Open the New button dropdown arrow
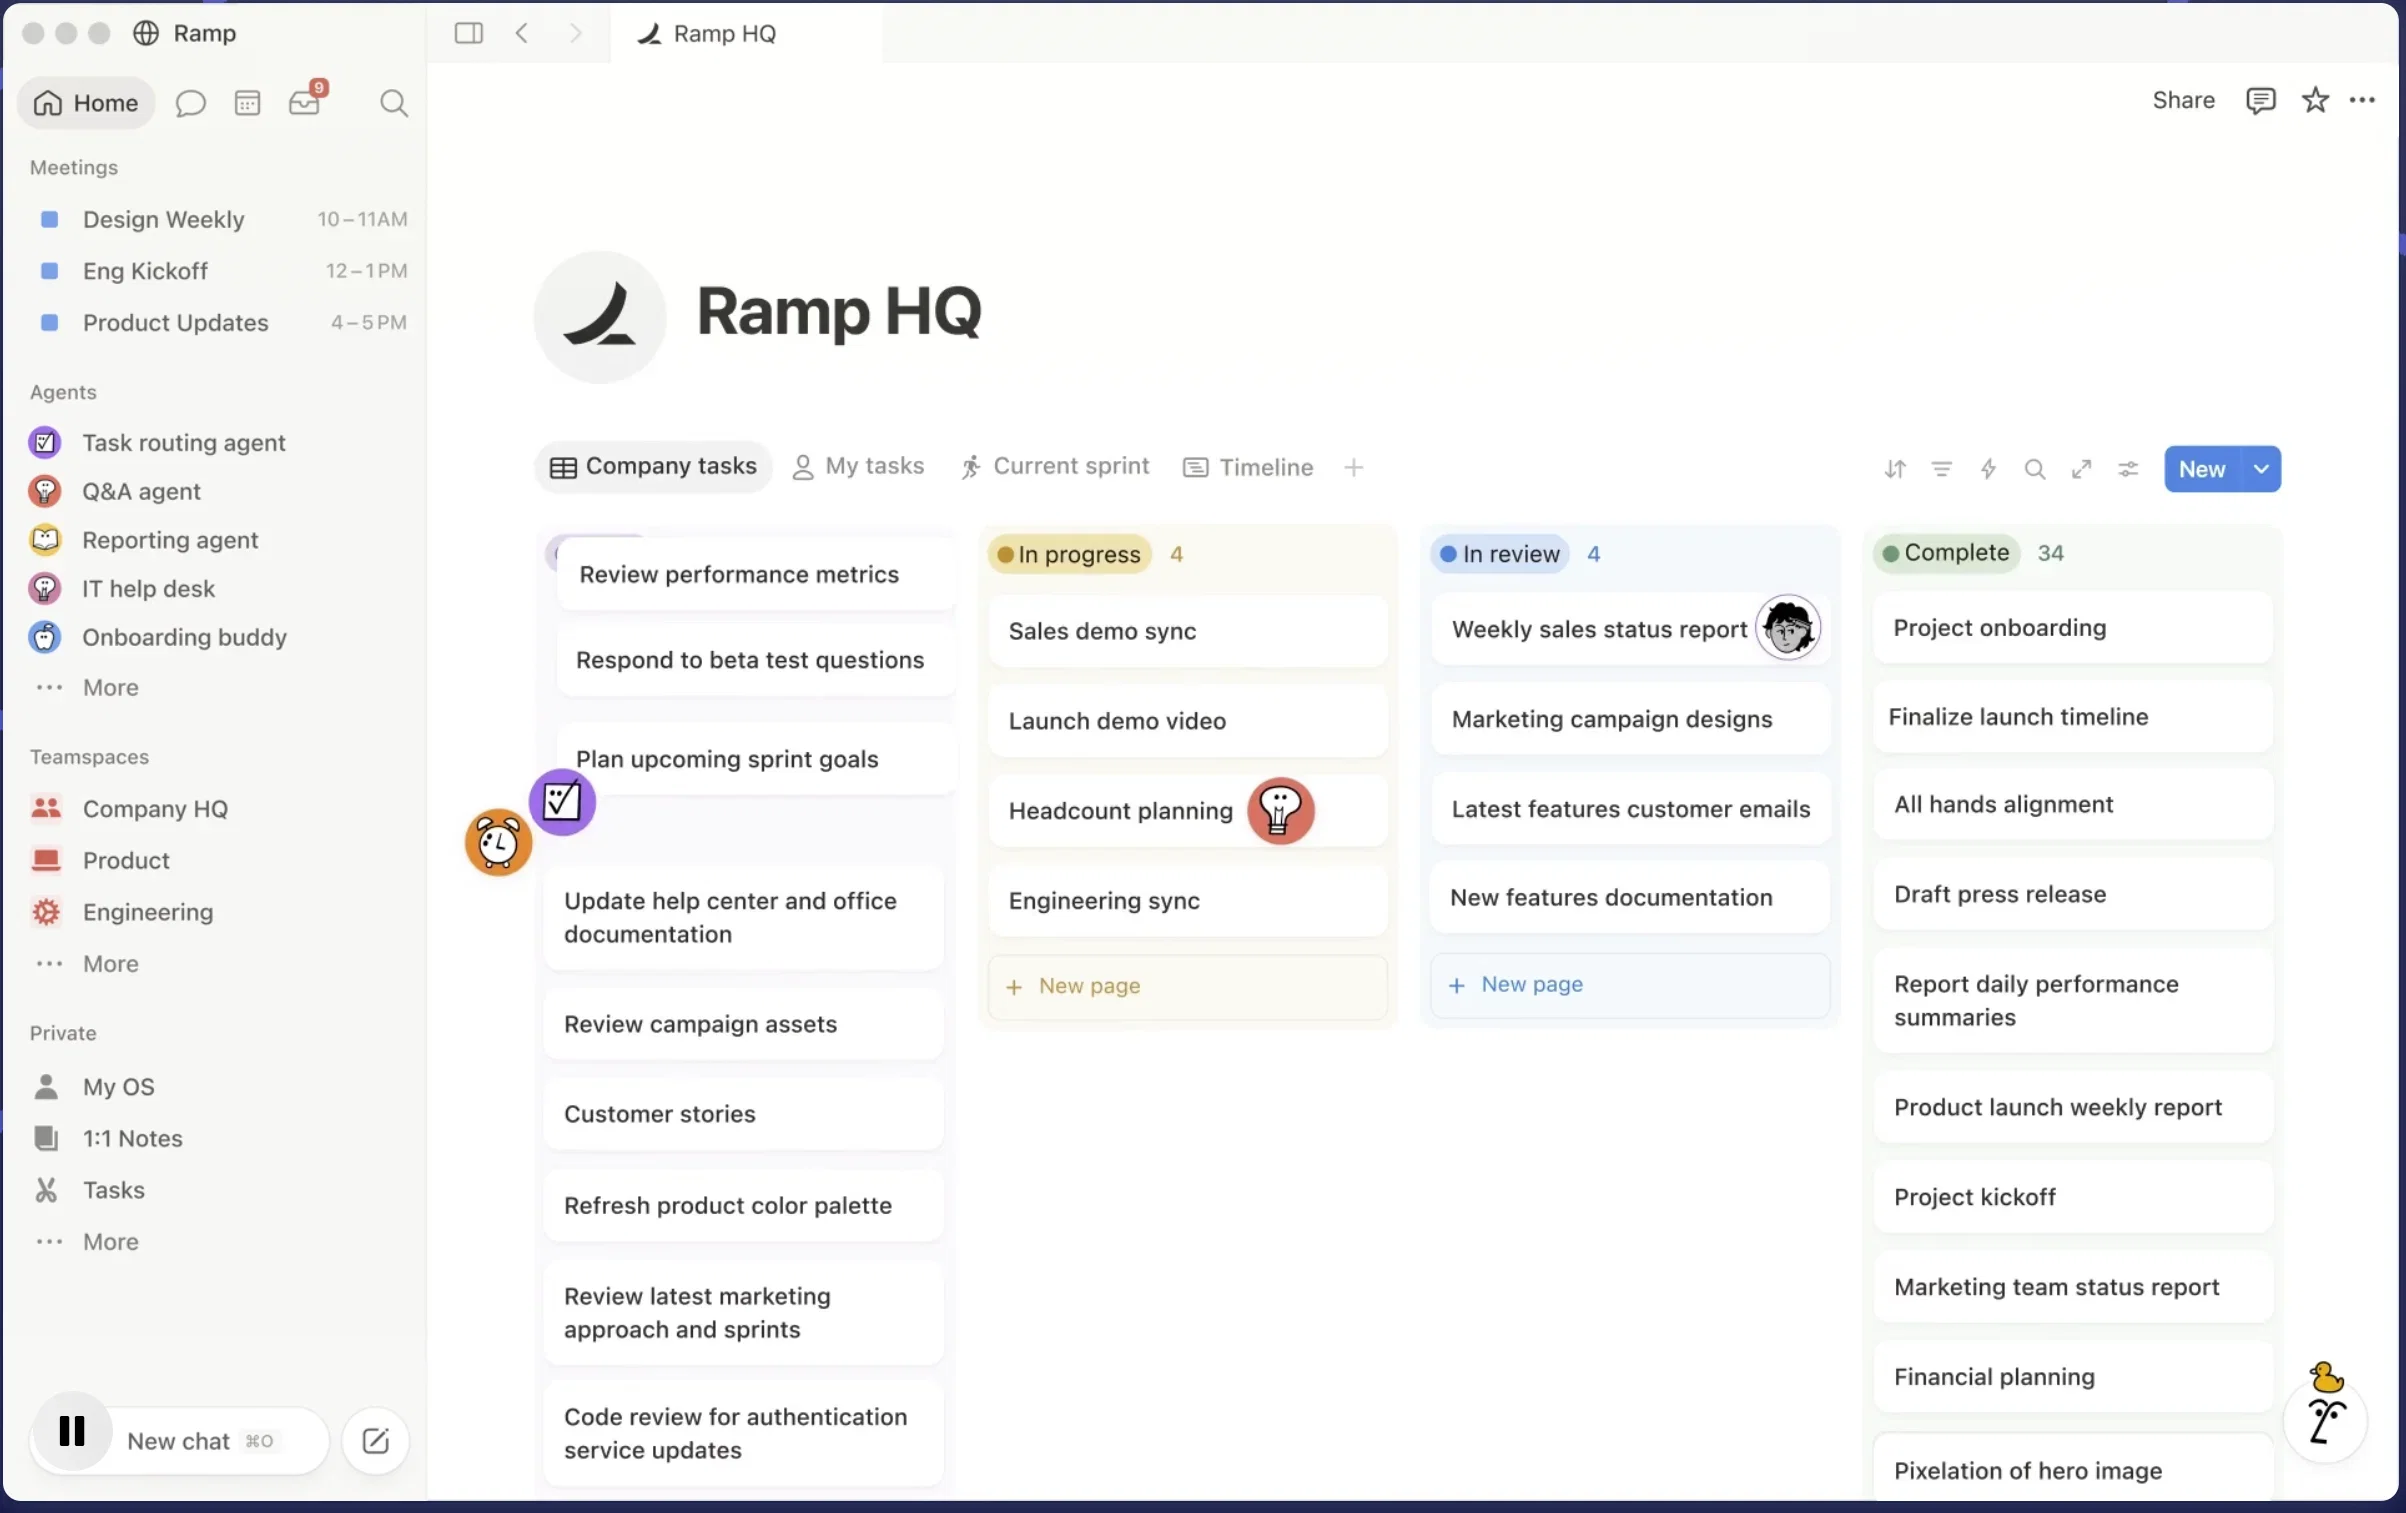The width and height of the screenshot is (2406, 1513). point(2261,469)
